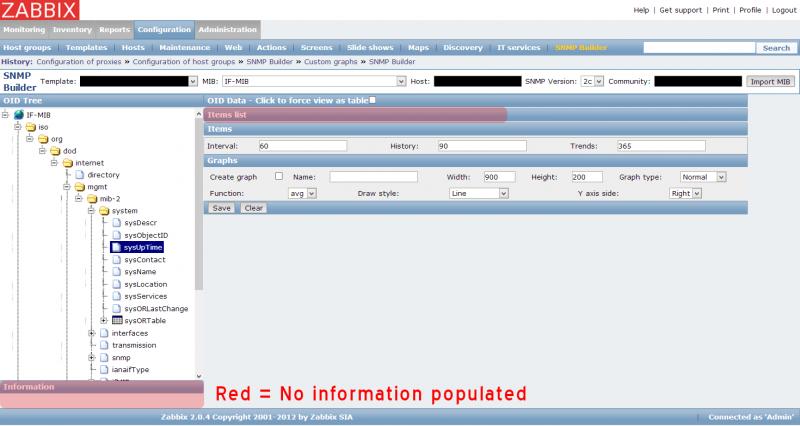Click the mib-2 folder icon

[92, 199]
